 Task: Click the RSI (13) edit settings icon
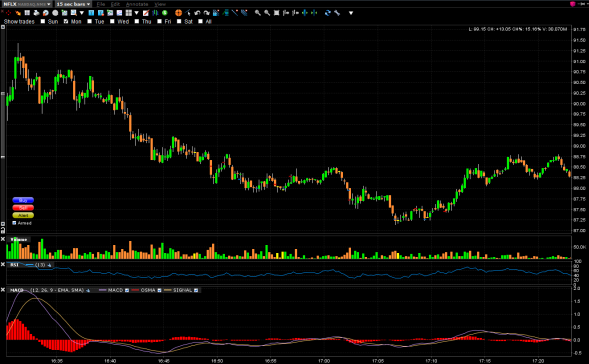click(x=49, y=265)
